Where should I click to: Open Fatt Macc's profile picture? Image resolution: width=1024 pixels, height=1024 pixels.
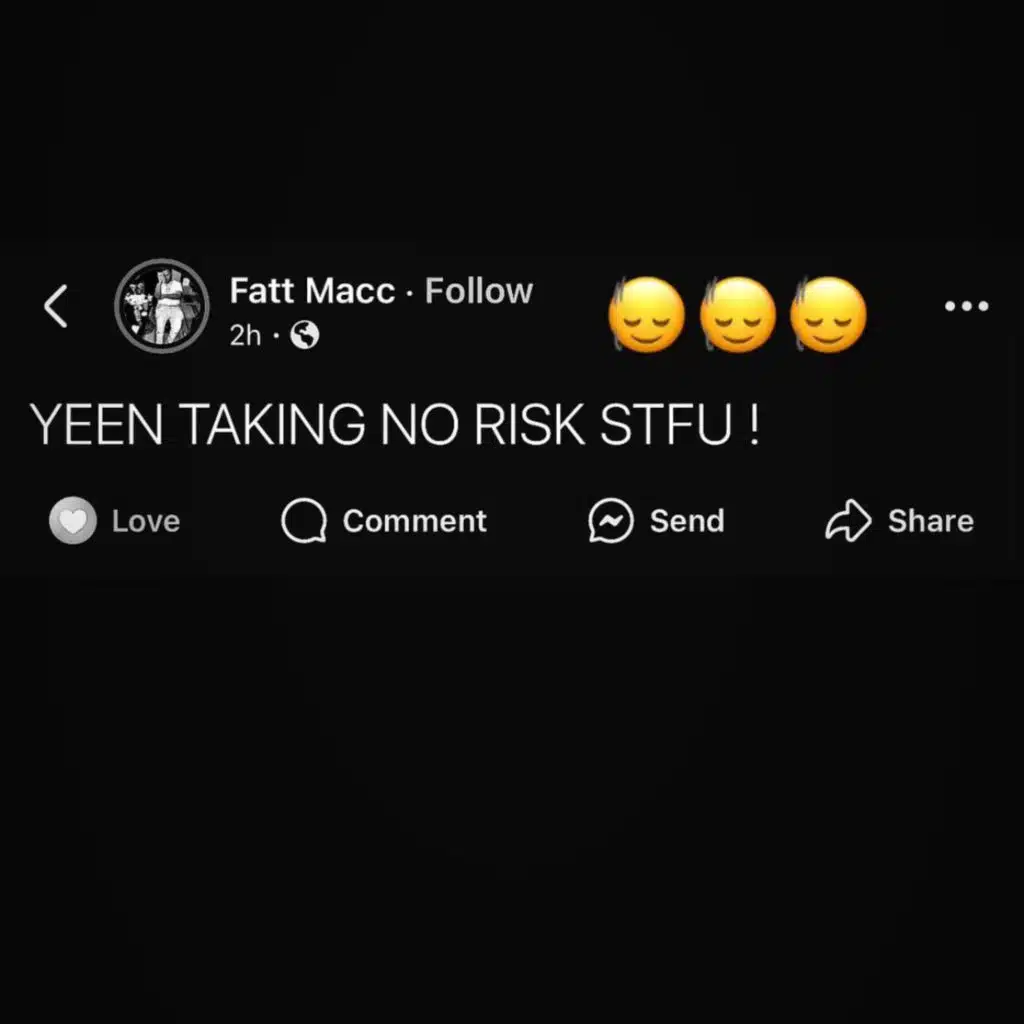[x=162, y=306]
